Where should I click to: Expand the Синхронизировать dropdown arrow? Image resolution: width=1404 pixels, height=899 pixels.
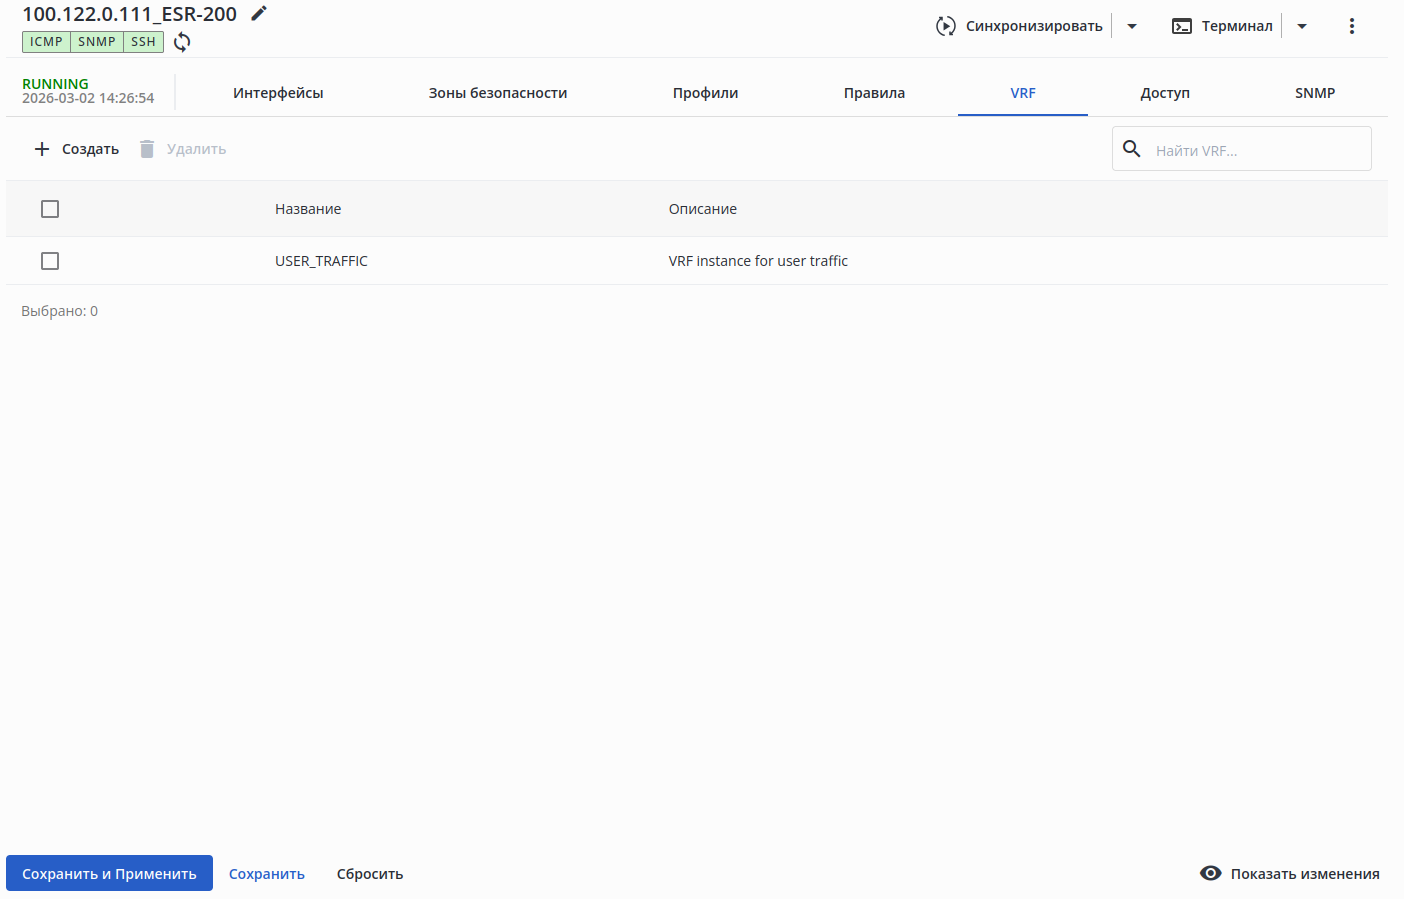(1132, 26)
